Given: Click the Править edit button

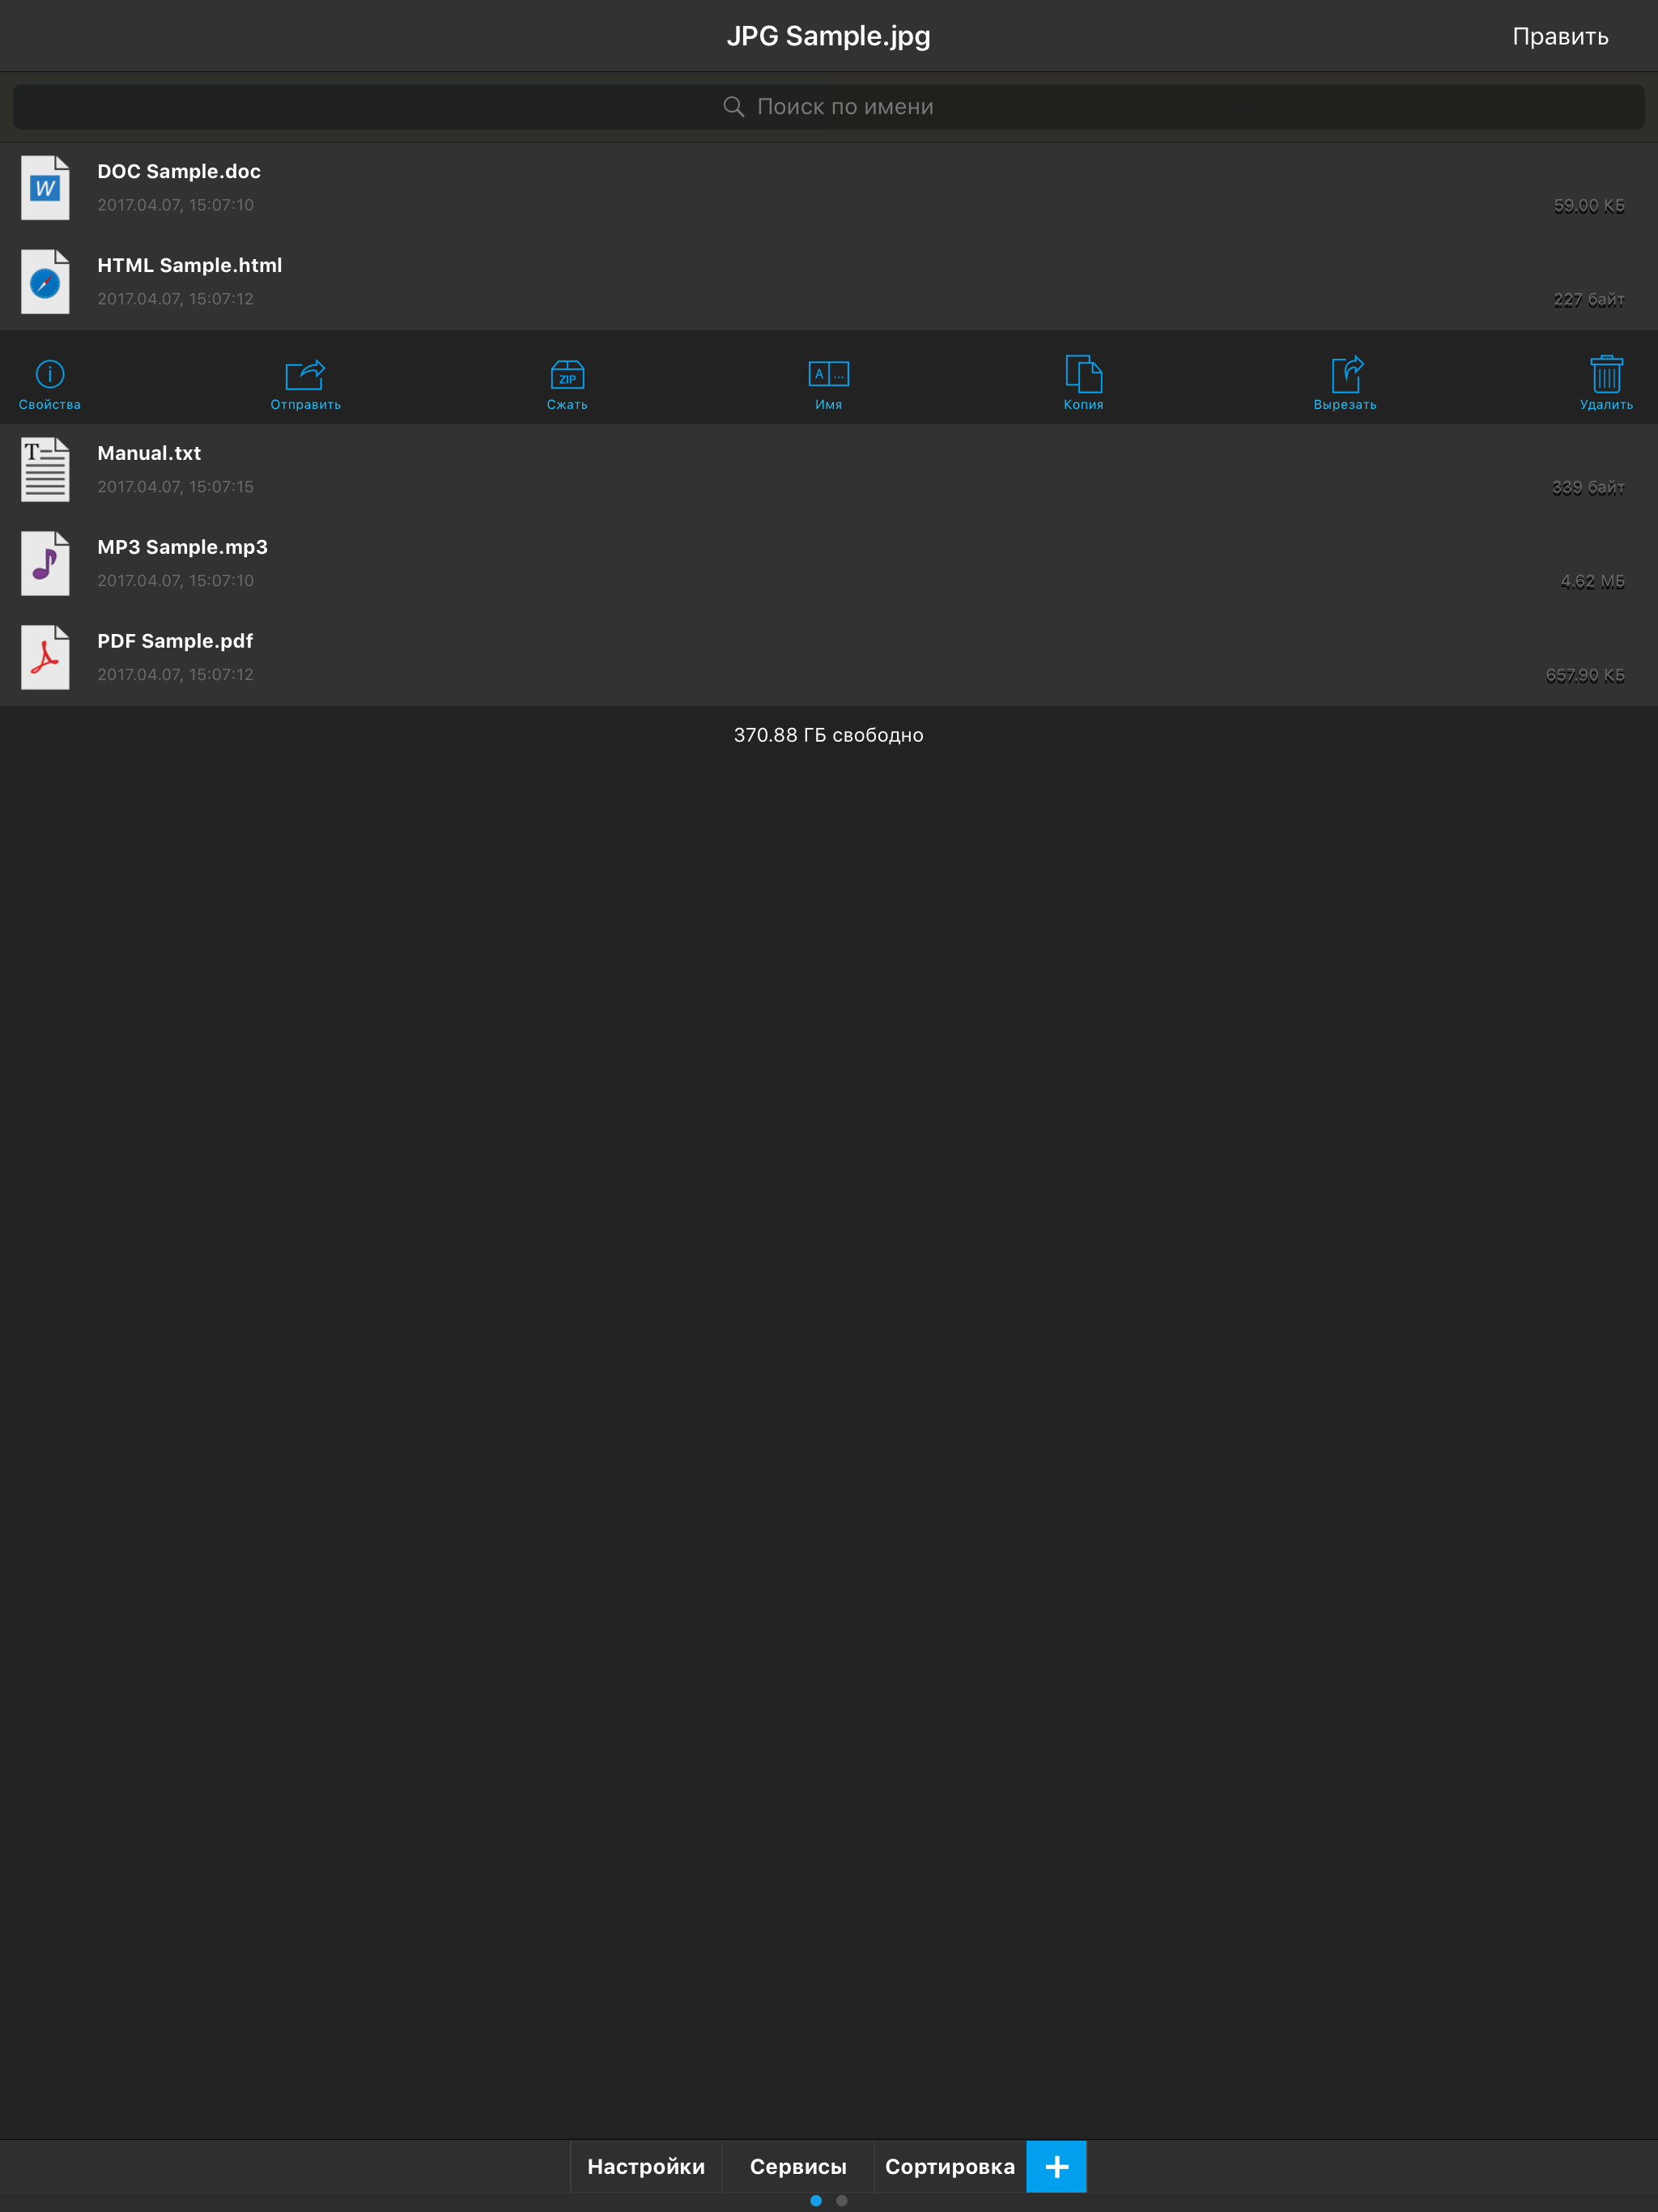Looking at the screenshot, I should click(1559, 37).
